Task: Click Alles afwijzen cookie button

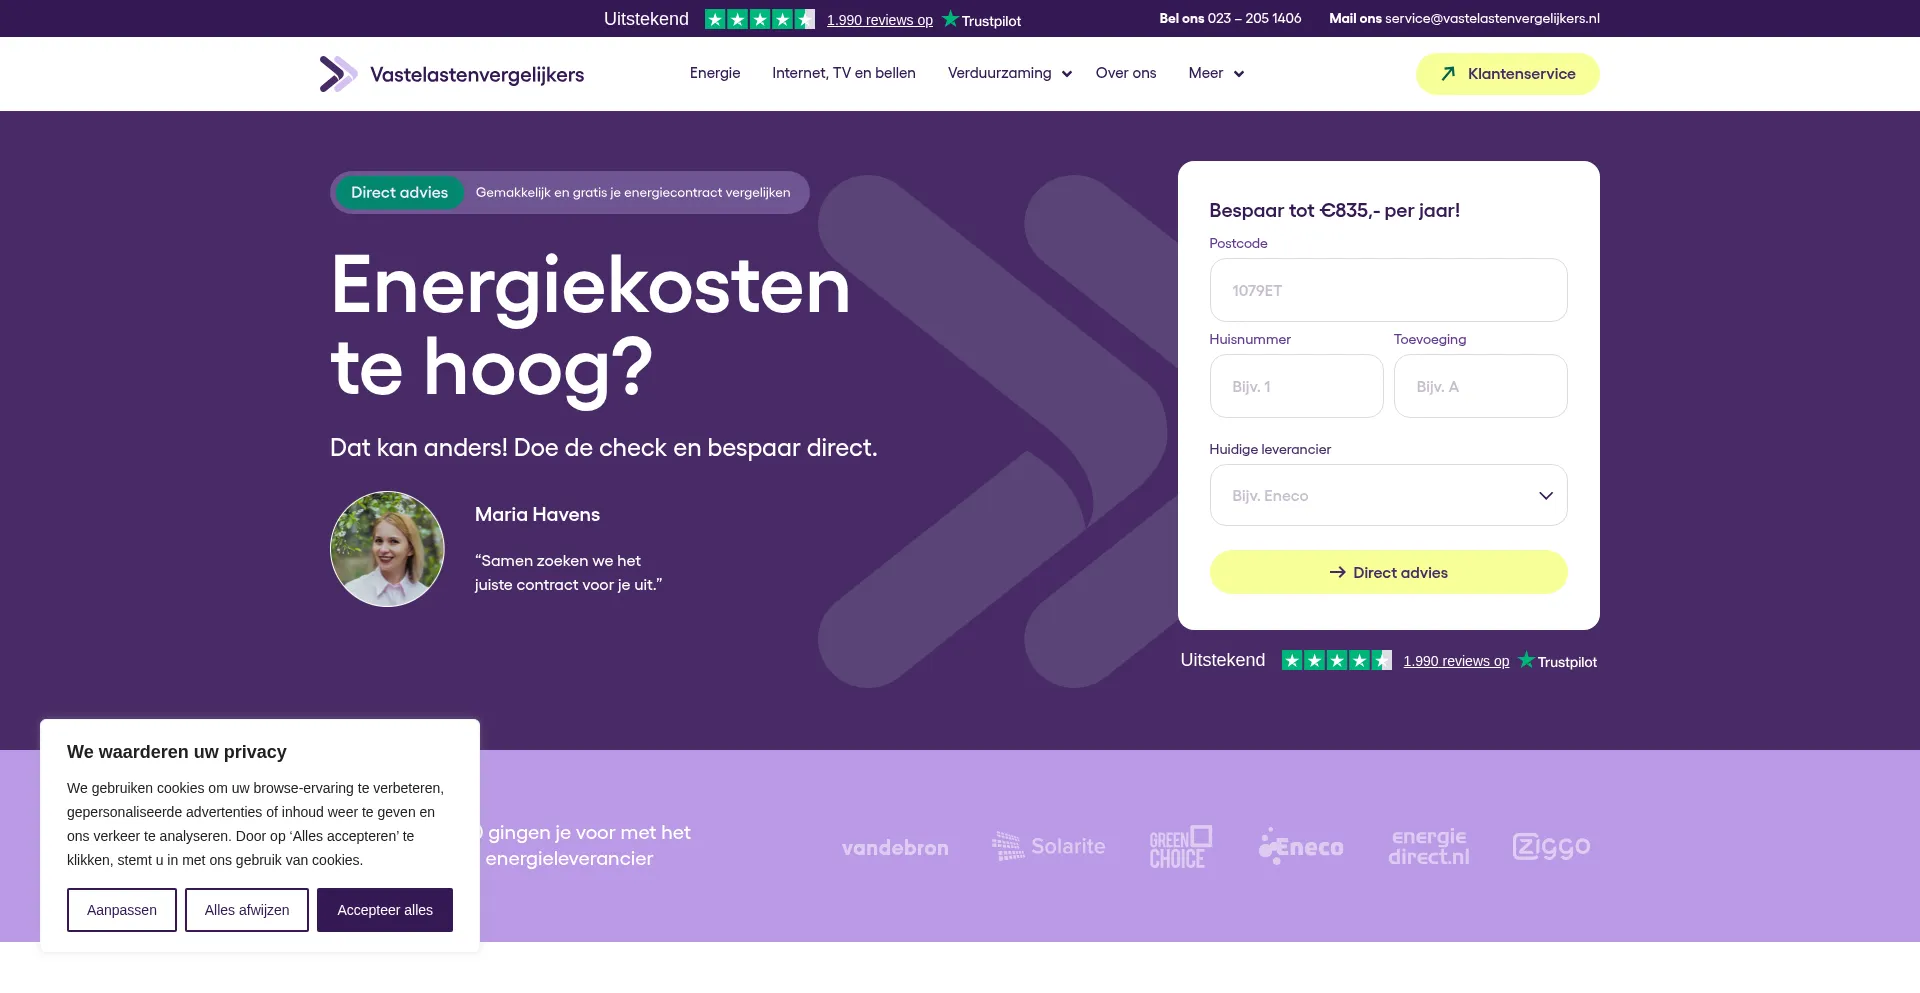Action: tap(247, 910)
